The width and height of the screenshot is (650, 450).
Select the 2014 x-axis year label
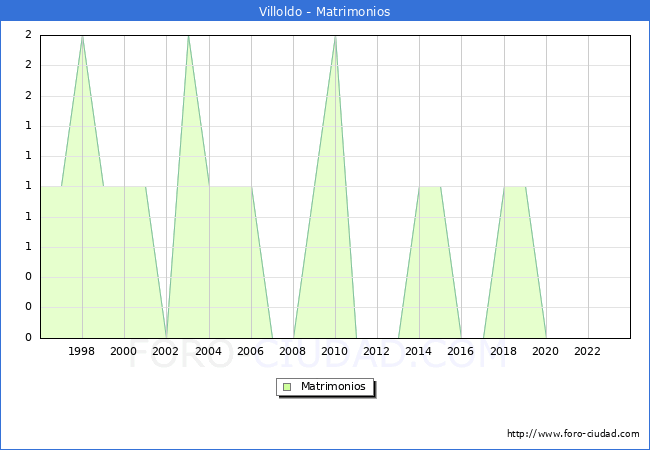point(419,351)
